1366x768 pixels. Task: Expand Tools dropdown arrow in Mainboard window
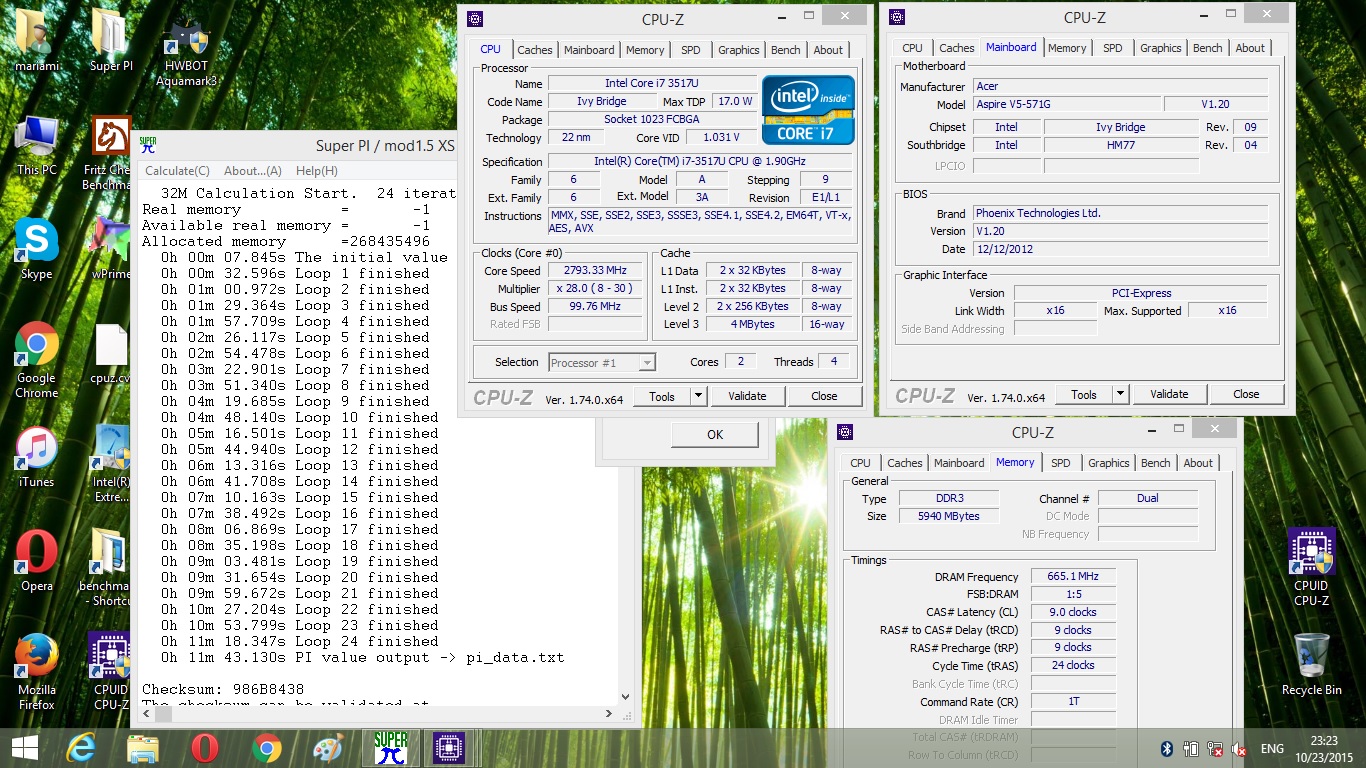1120,394
